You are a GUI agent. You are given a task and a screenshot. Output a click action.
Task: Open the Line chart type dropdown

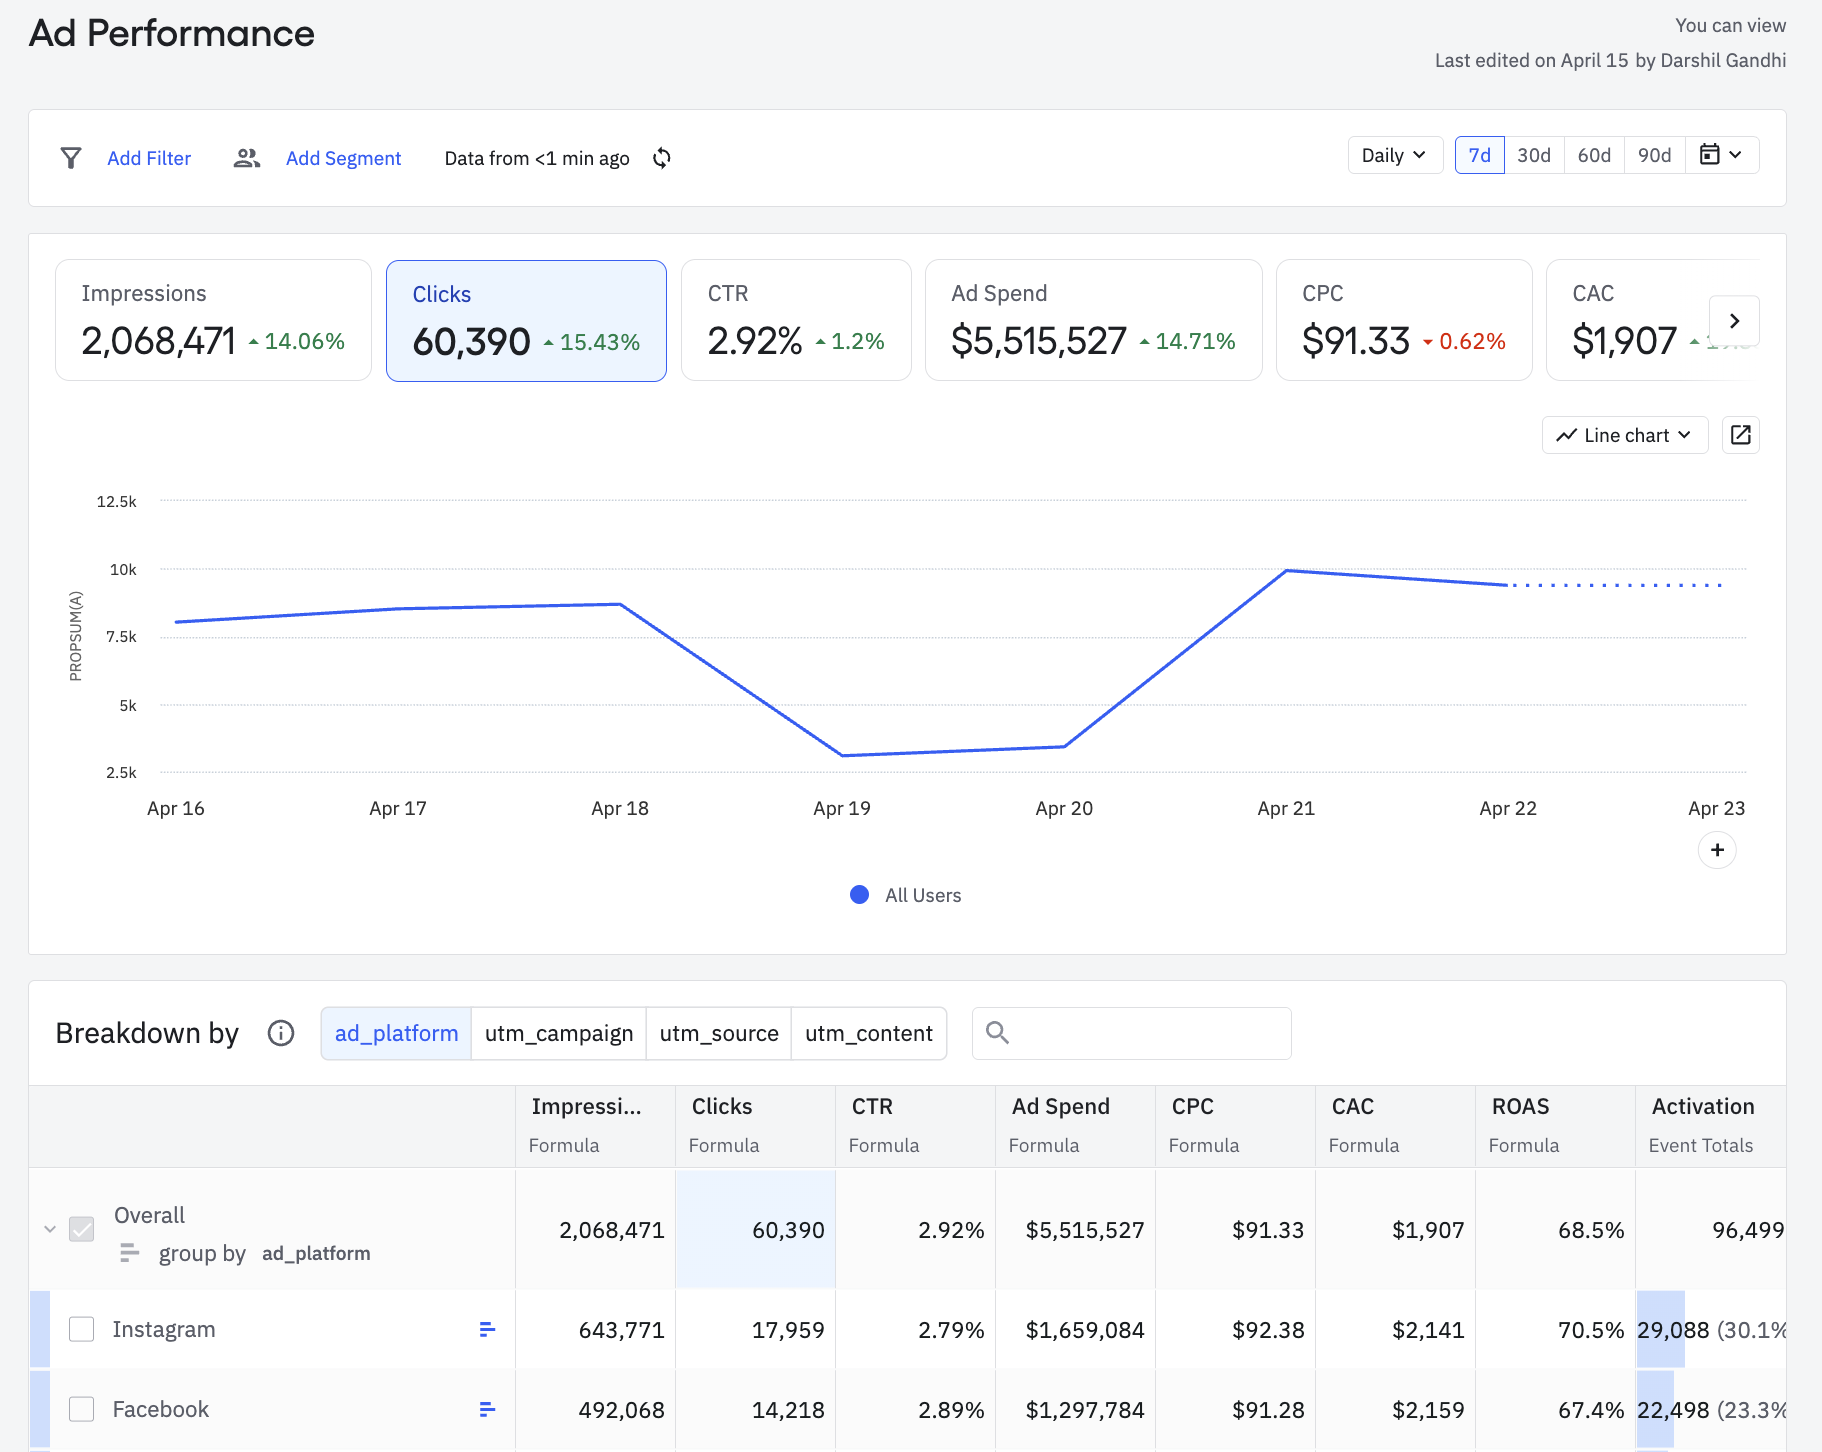click(x=1625, y=435)
